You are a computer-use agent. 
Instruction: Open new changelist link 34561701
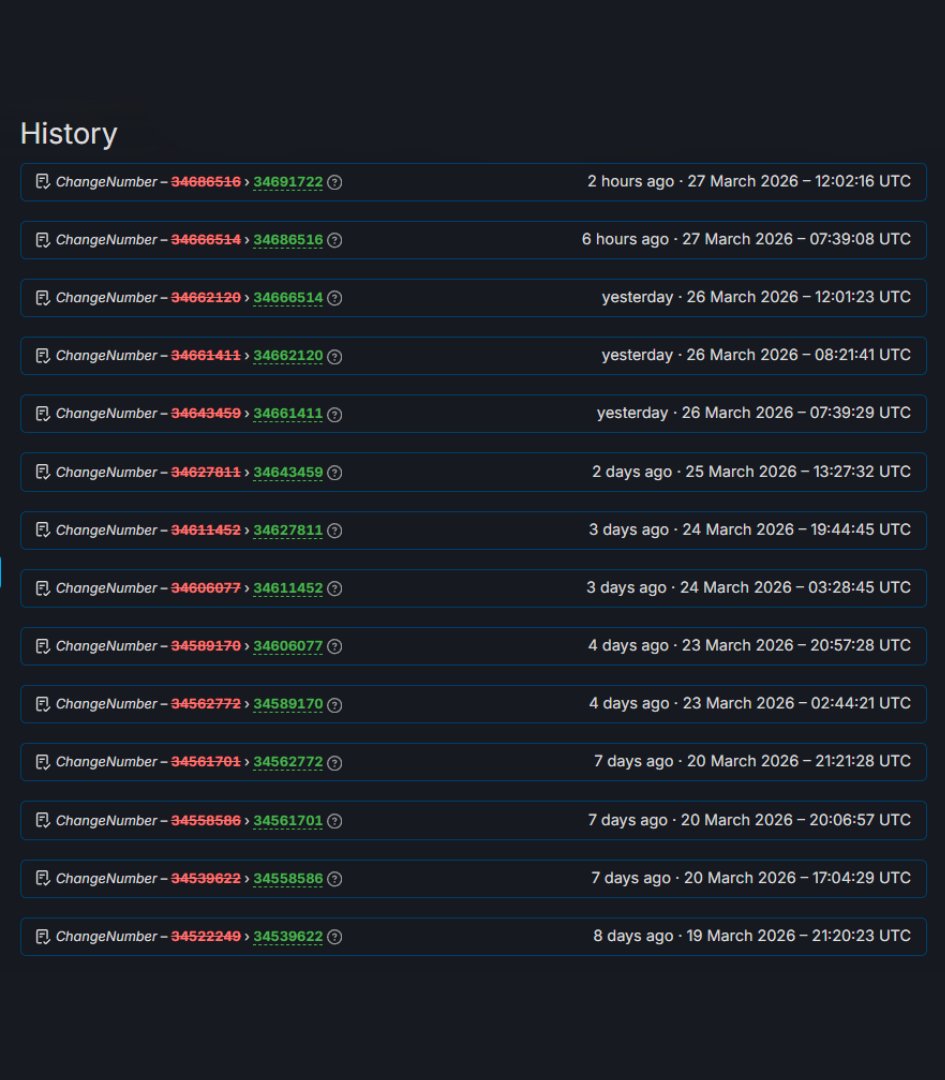288,820
